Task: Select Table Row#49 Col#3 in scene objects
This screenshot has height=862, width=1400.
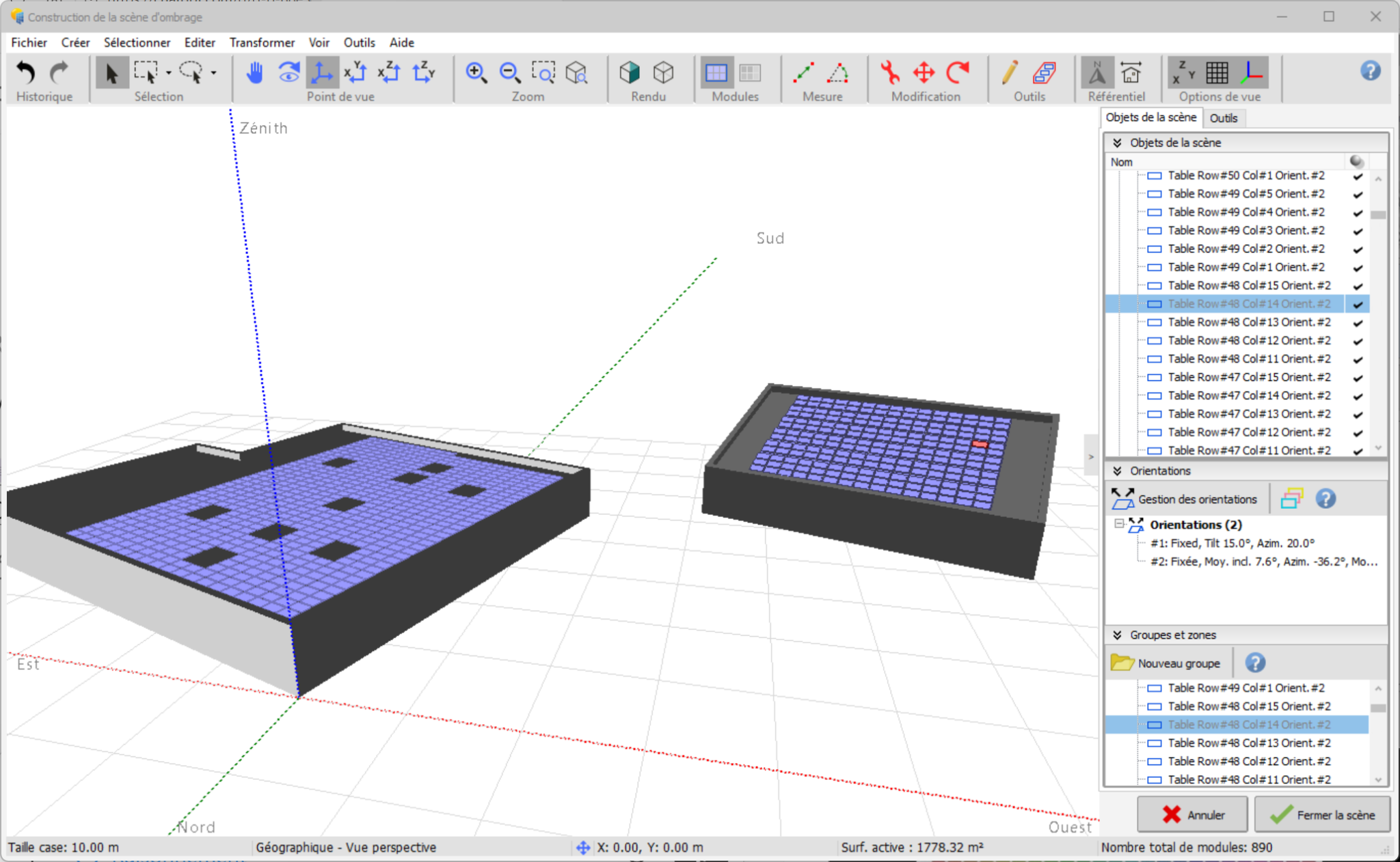Action: (1246, 230)
